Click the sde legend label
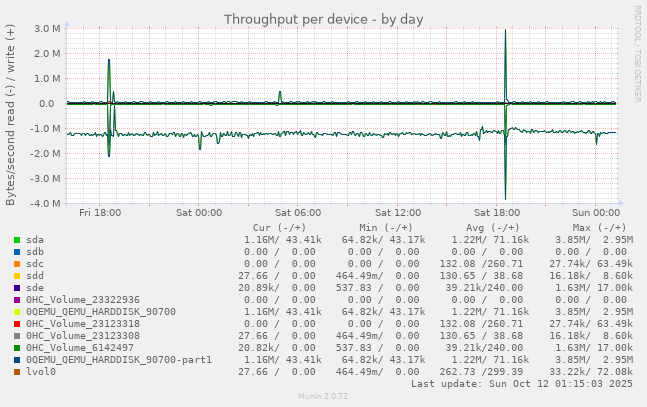Image resolution: width=647 pixels, height=407 pixels. (x=35, y=288)
